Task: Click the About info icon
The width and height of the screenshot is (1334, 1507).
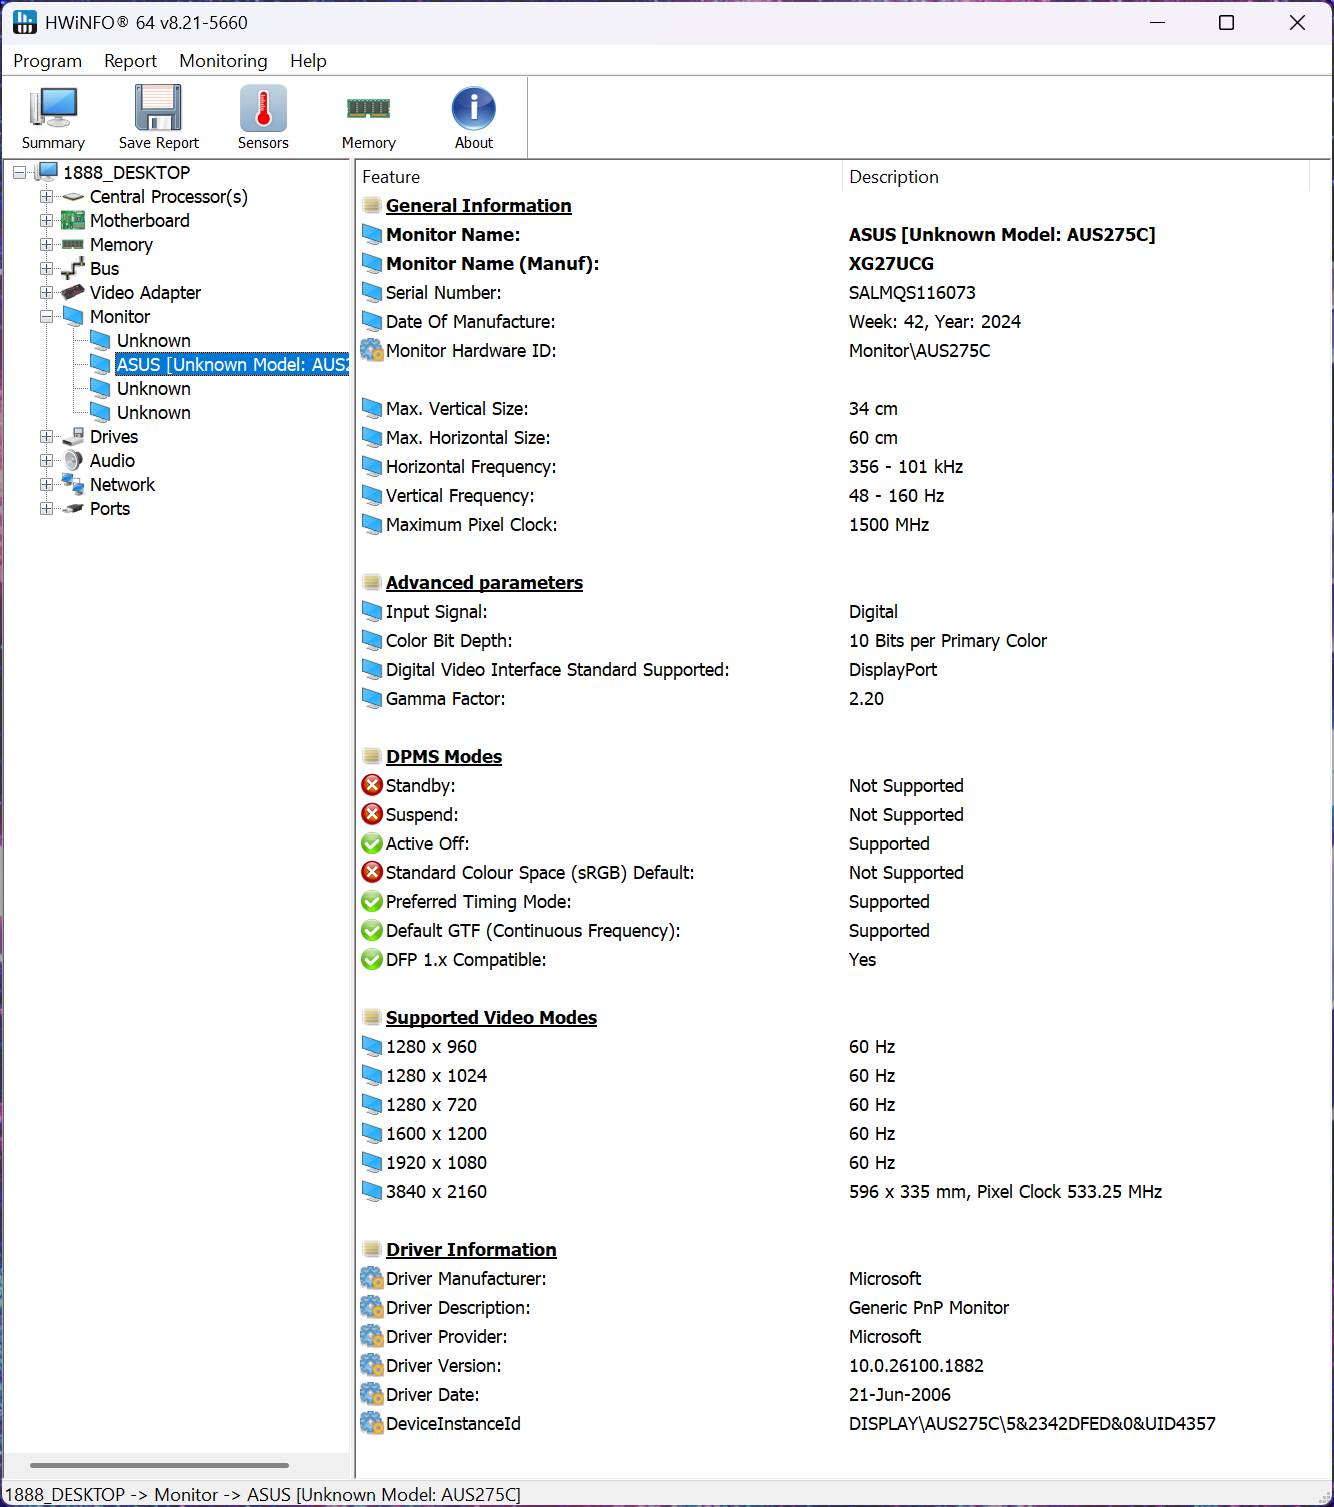Action: (x=474, y=108)
